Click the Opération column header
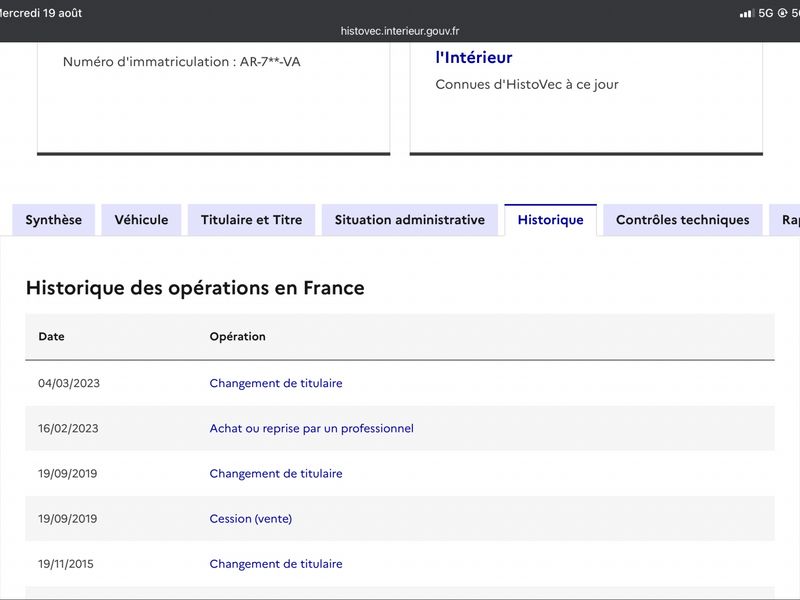The height and width of the screenshot is (600, 800). coord(238,337)
